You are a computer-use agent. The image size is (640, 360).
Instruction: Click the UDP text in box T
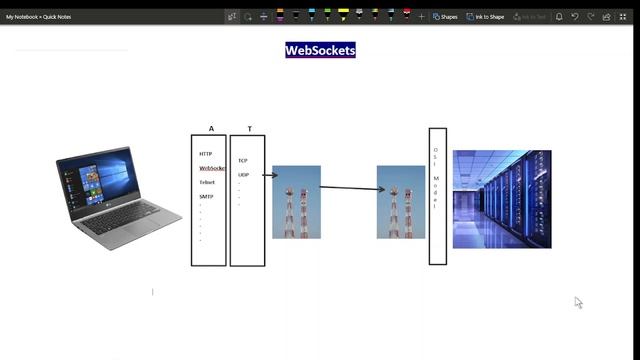pos(243,175)
